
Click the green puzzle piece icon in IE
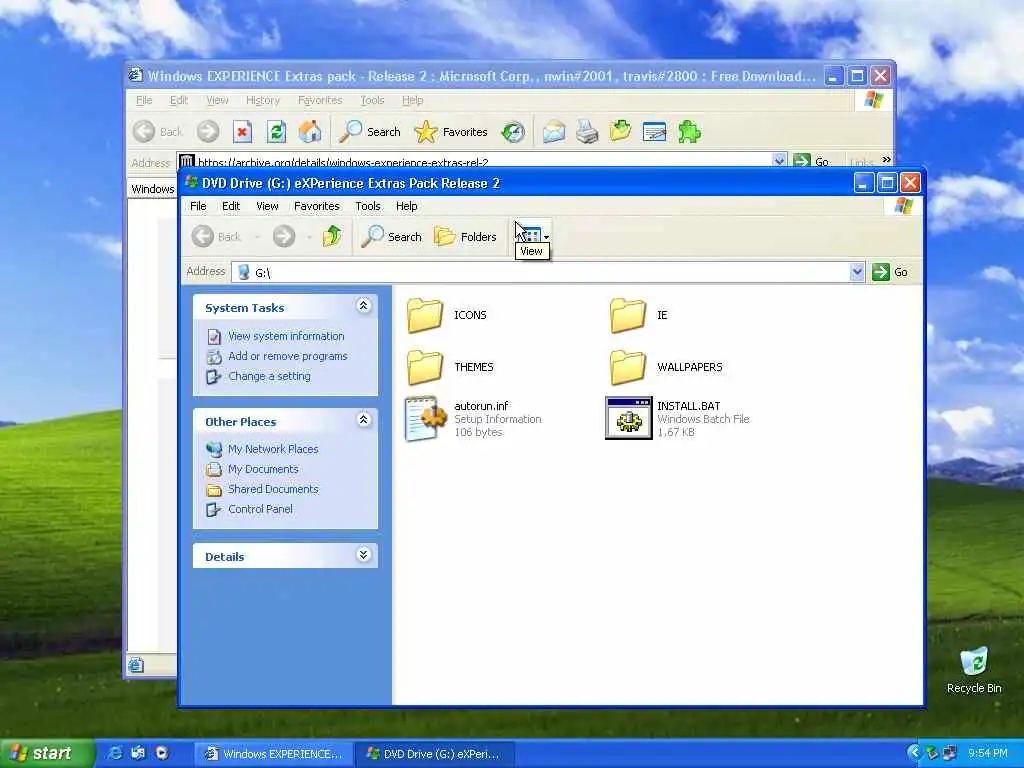[689, 132]
